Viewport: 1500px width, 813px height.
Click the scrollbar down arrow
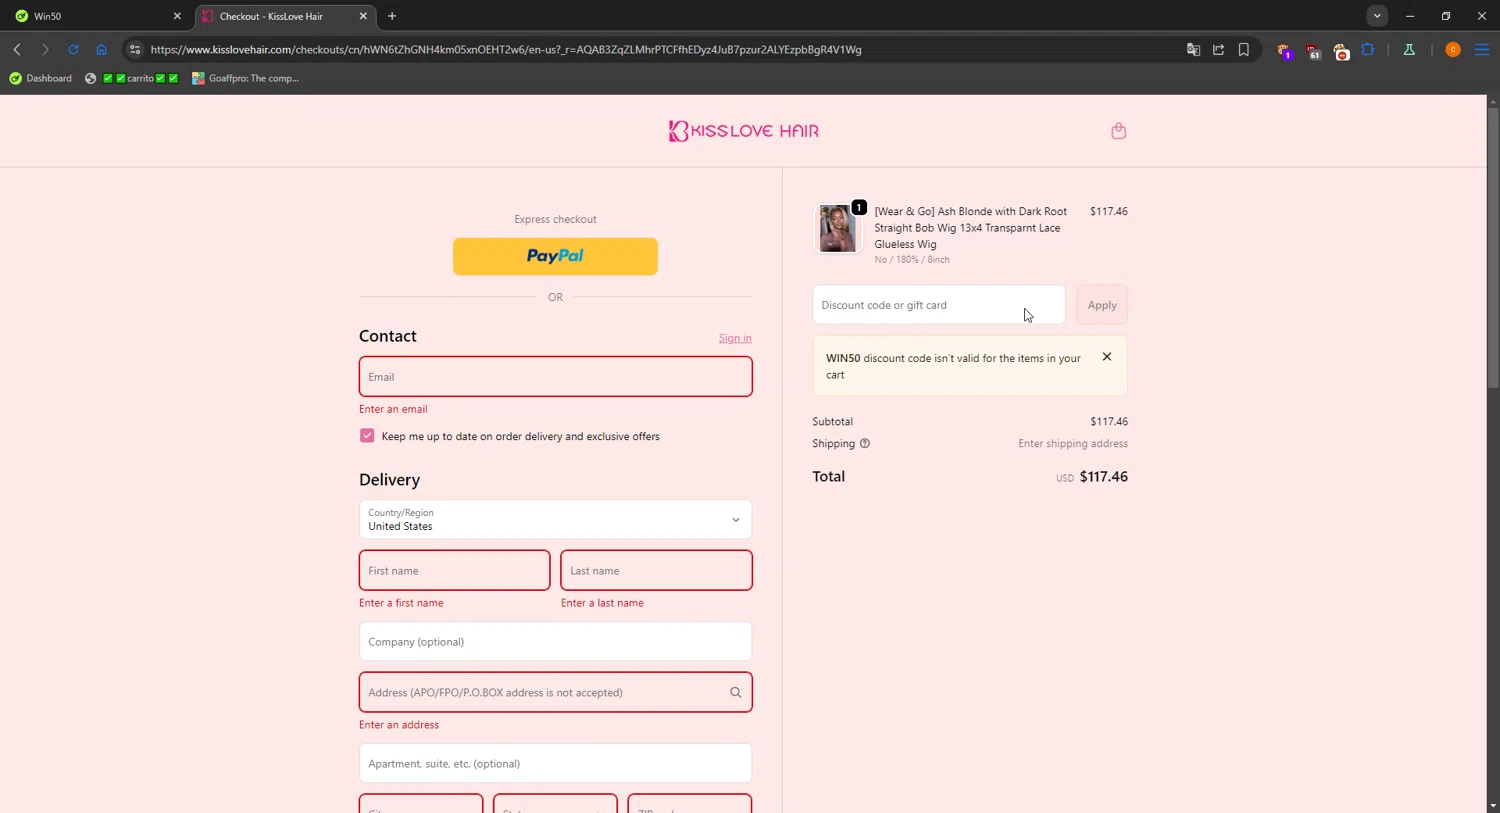tap(1493, 805)
